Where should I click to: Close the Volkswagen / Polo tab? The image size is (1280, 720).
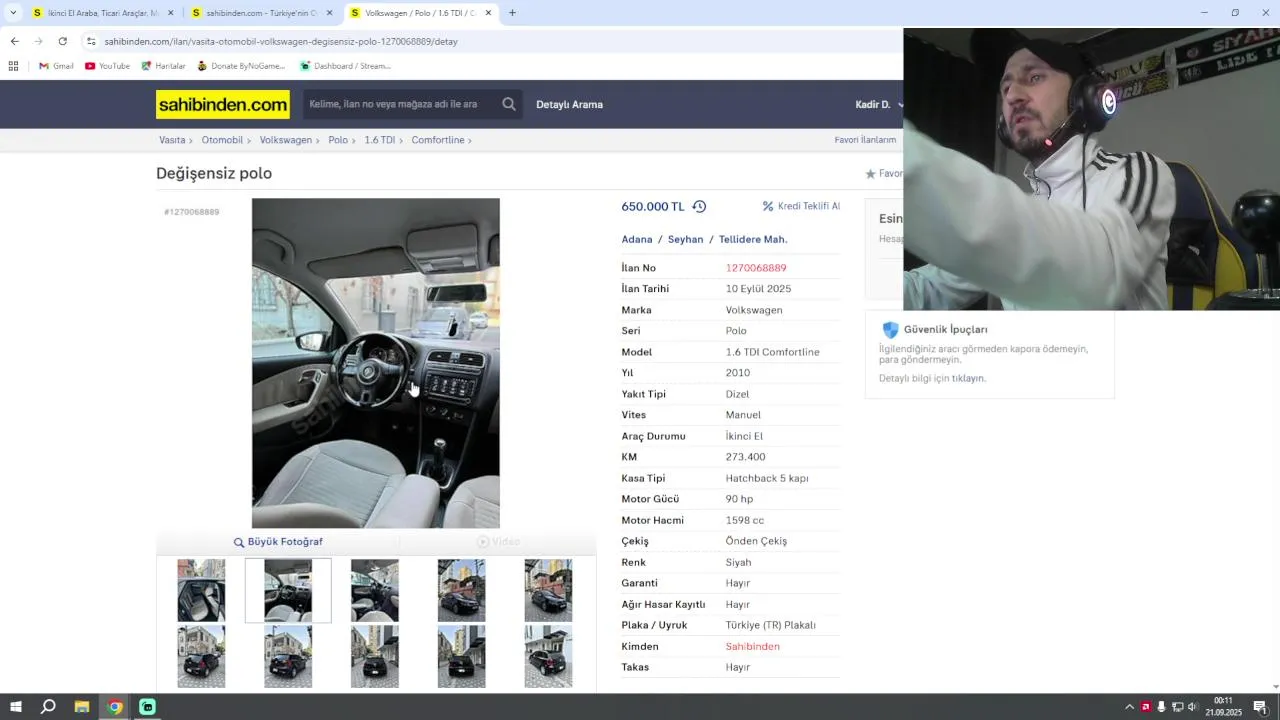[x=488, y=13]
